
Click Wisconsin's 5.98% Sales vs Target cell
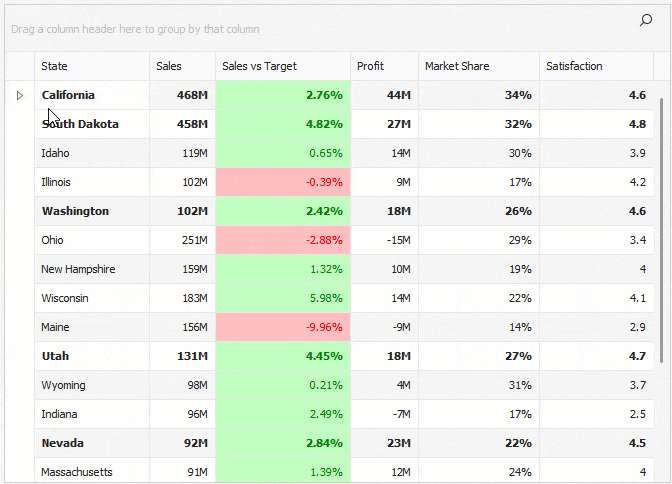pos(282,298)
